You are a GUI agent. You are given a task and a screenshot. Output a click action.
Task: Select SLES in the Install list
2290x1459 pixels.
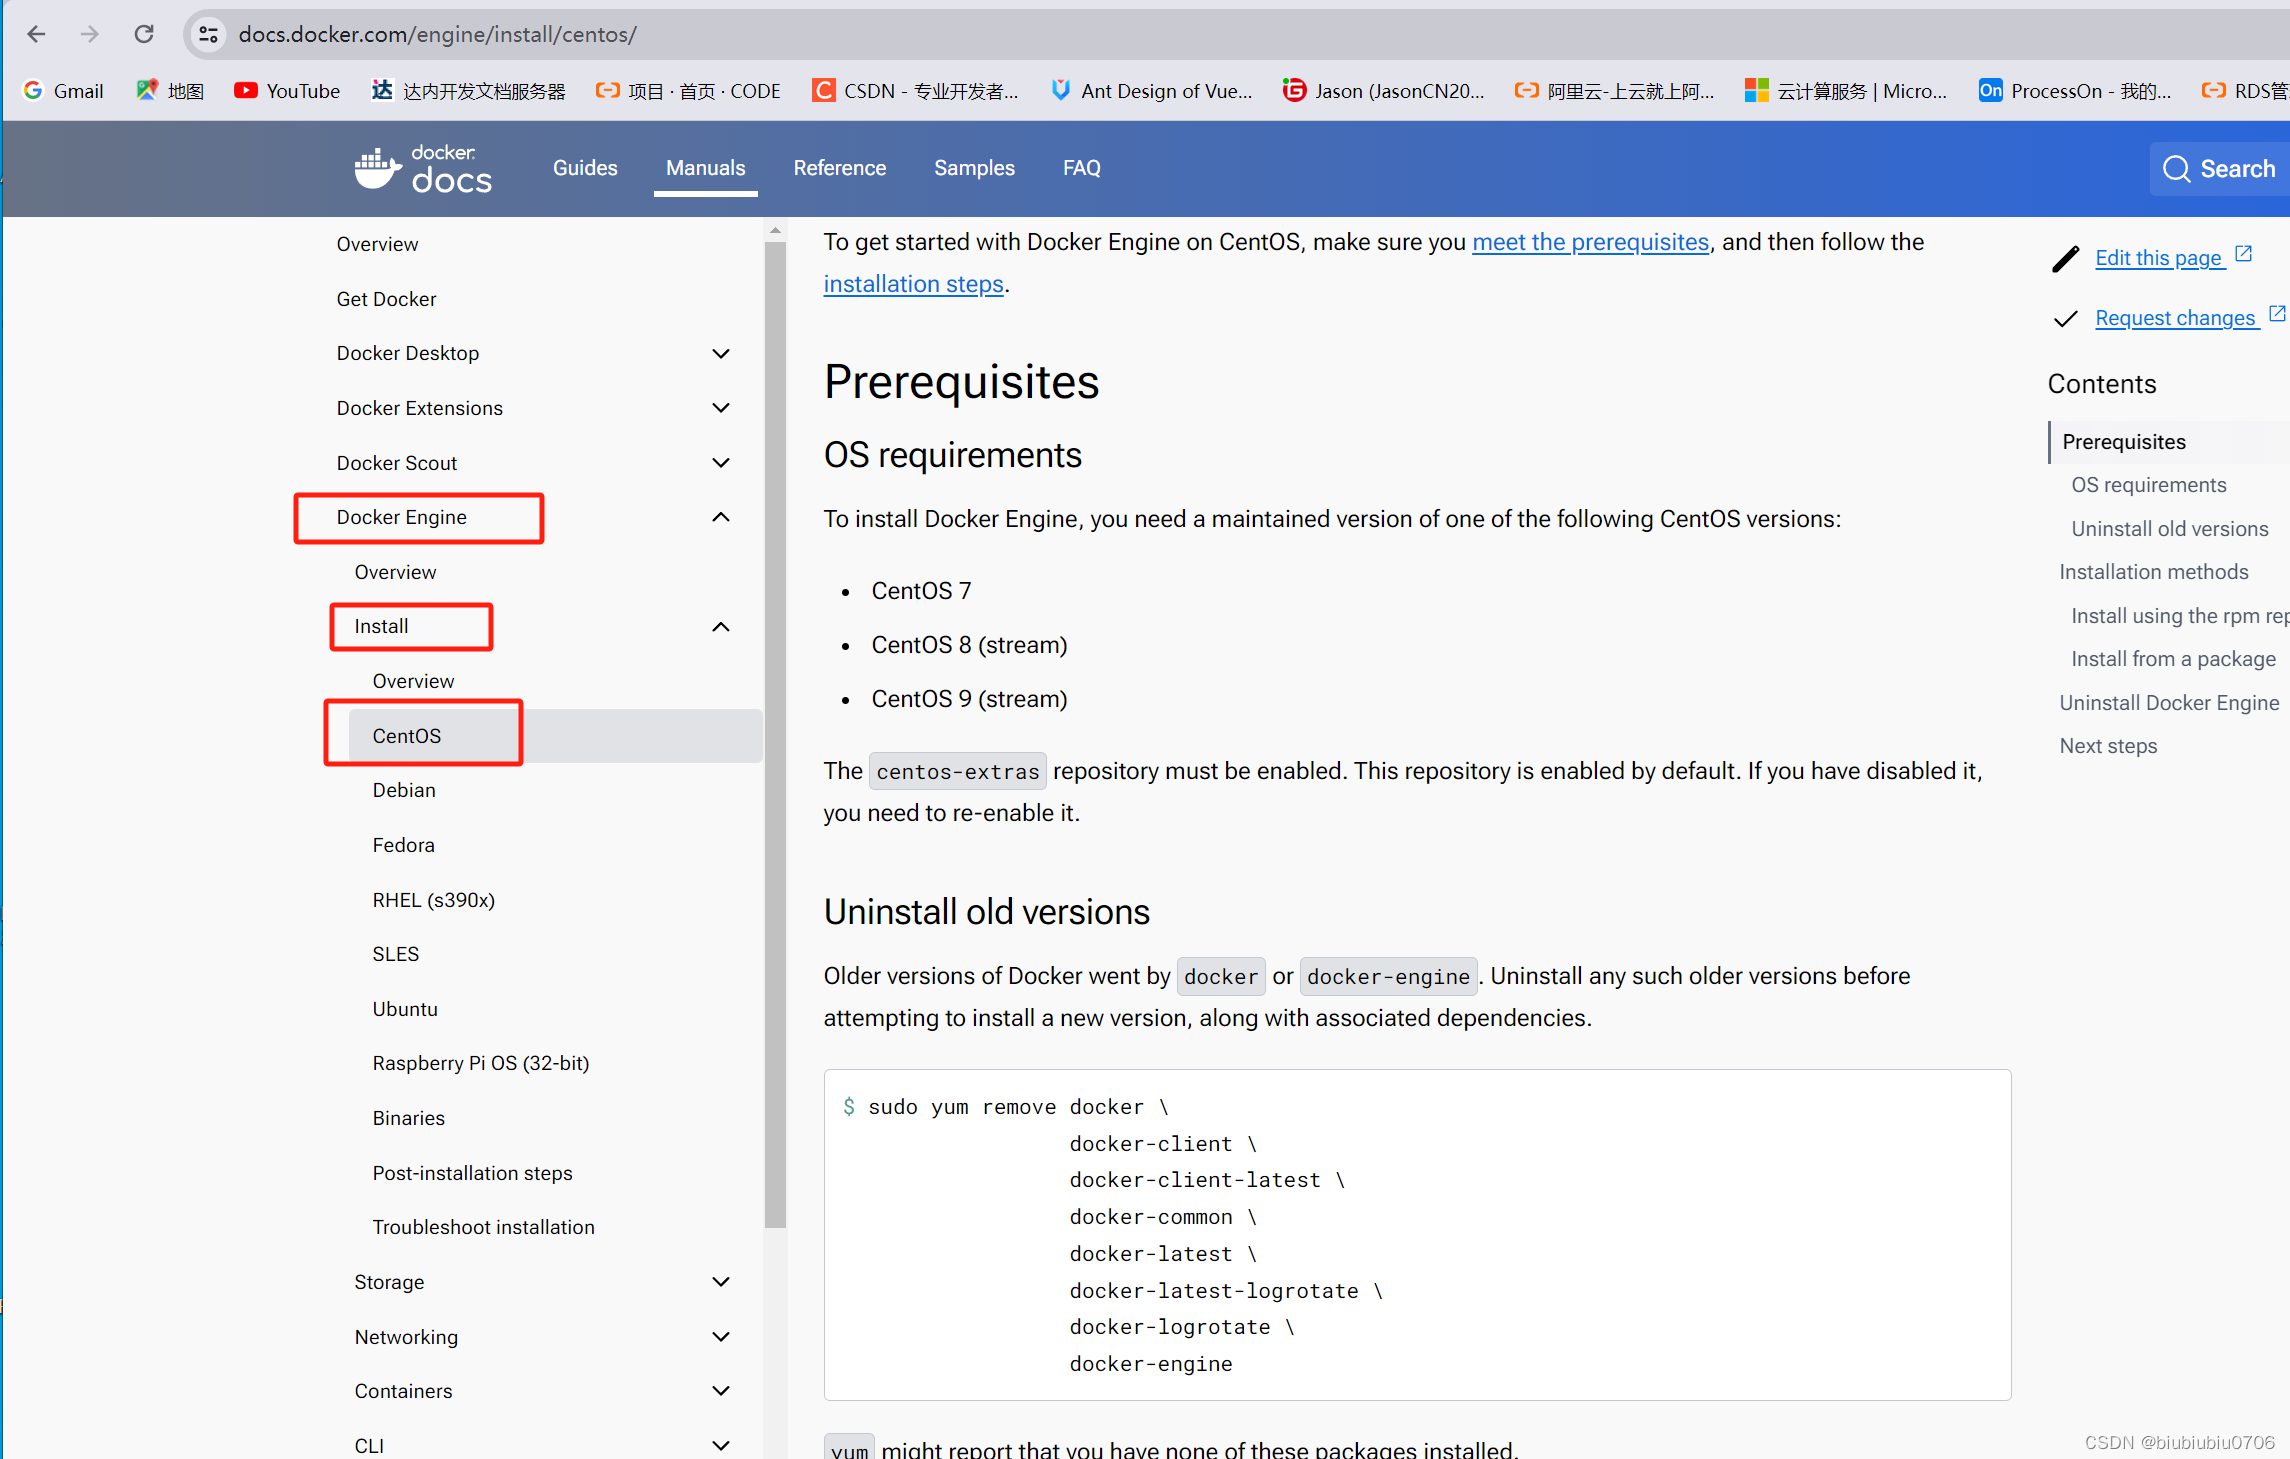[x=395, y=954]
